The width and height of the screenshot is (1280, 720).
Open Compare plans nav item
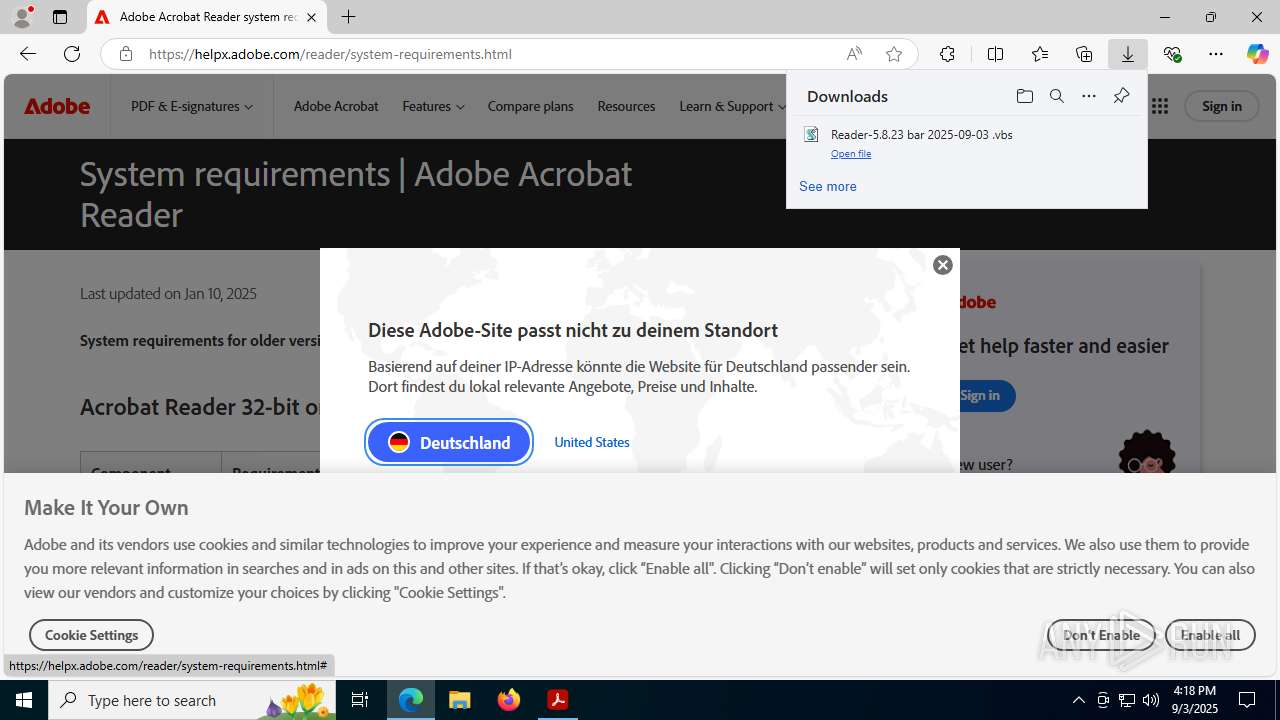click(x=530, y=106)
